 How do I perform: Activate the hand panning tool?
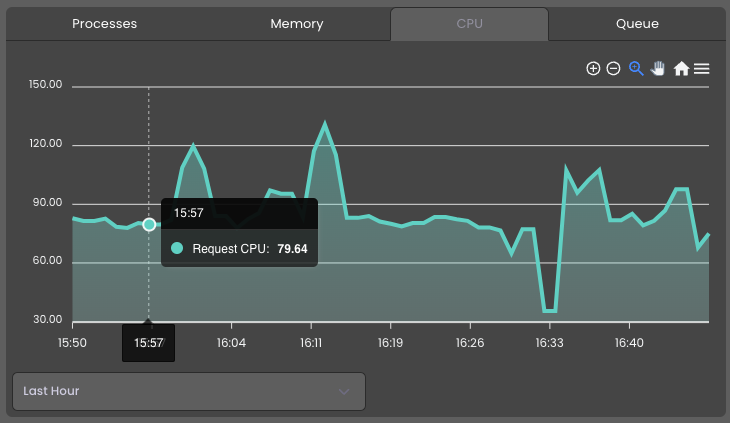tap(658, 68)
